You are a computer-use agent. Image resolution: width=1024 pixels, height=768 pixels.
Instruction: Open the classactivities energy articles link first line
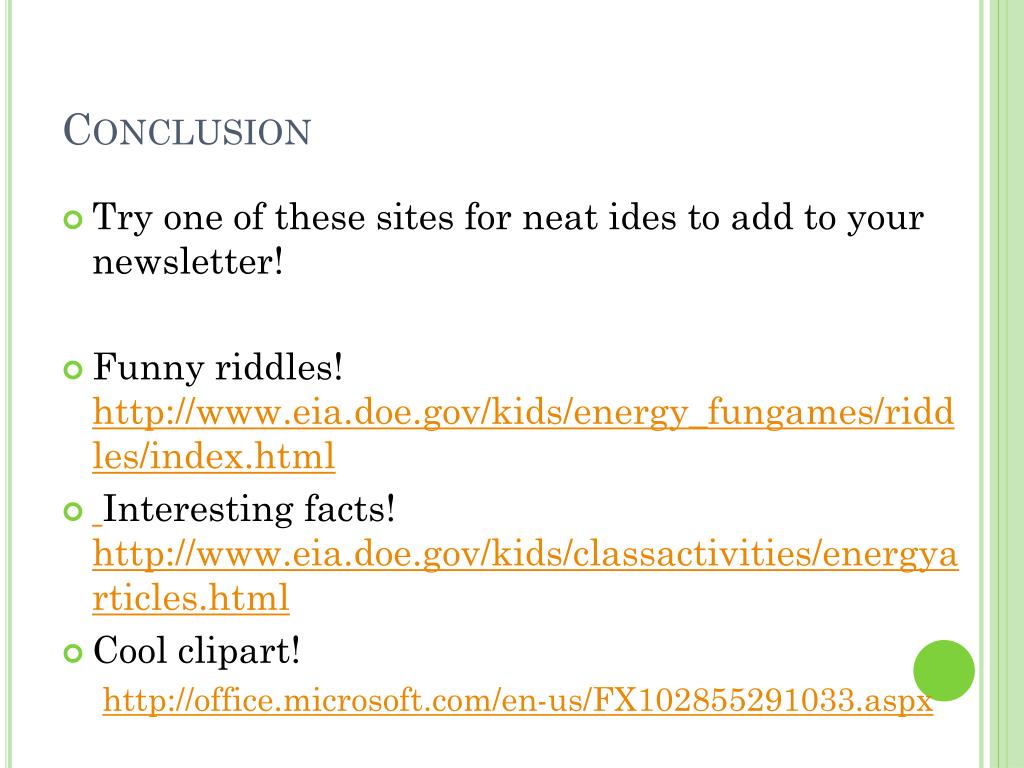click(525, 554)
